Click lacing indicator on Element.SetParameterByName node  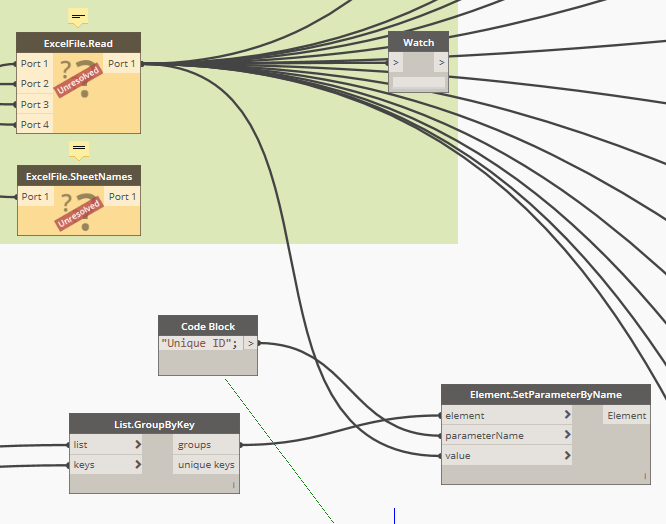[x=645, y=476]
